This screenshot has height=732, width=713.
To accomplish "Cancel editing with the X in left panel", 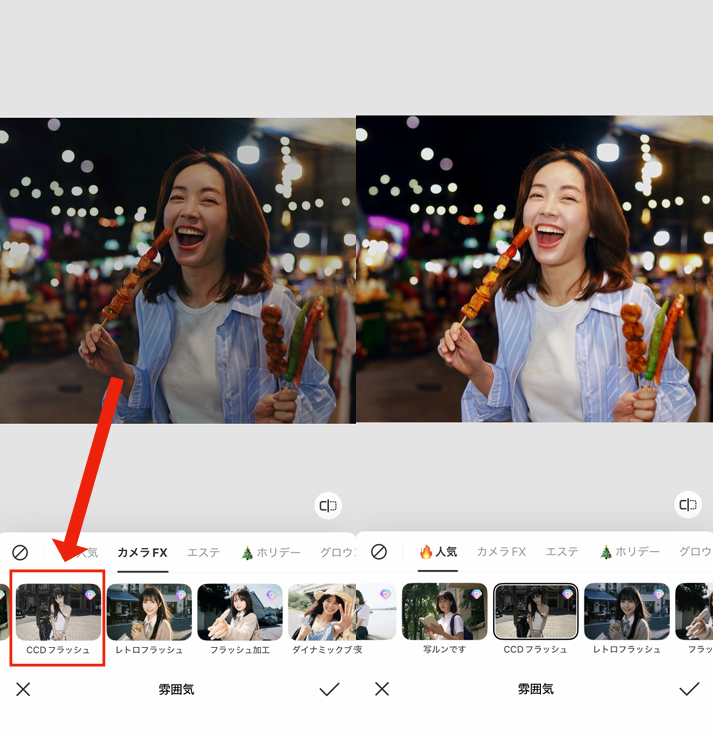I will pos(23,689).
